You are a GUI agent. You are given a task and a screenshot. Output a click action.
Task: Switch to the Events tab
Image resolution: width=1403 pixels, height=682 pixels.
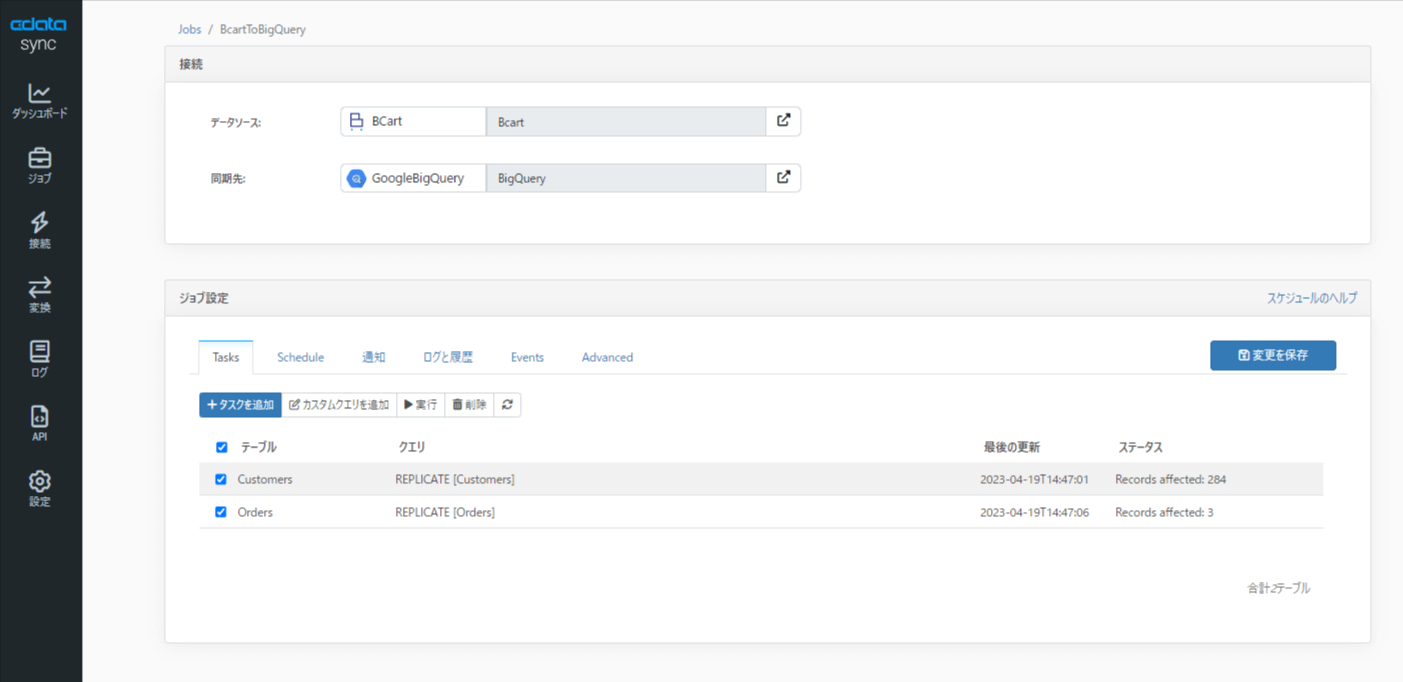pyautogui.click(x=527, y=357)
